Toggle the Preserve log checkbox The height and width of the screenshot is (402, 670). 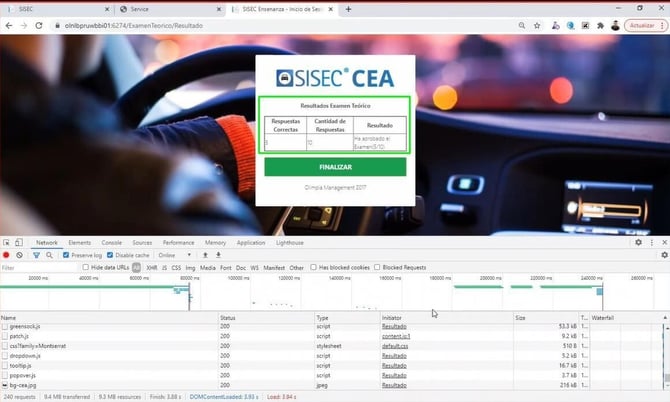tap(66, 255)
